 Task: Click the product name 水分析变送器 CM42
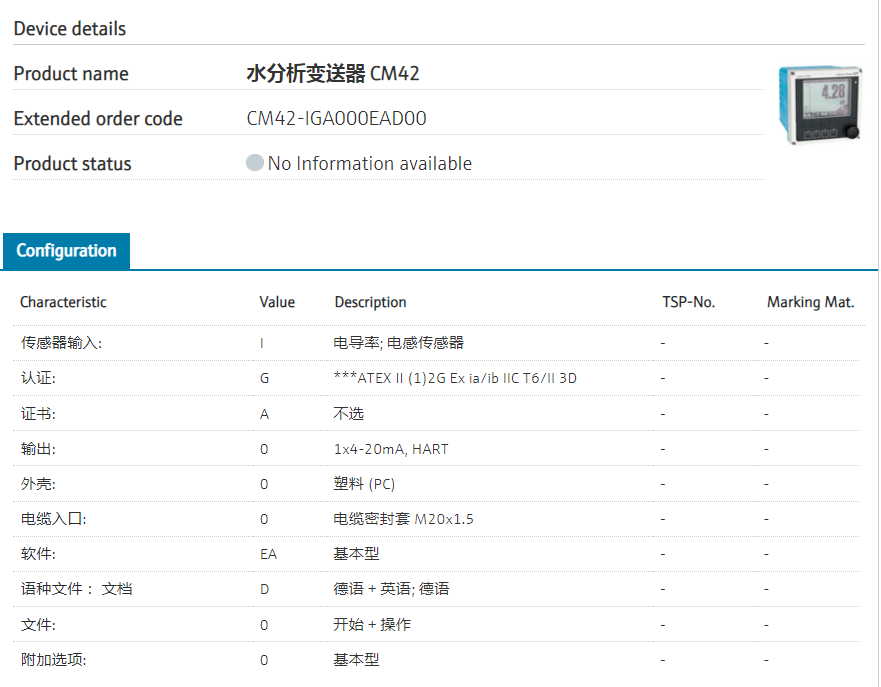click(333, 74)
